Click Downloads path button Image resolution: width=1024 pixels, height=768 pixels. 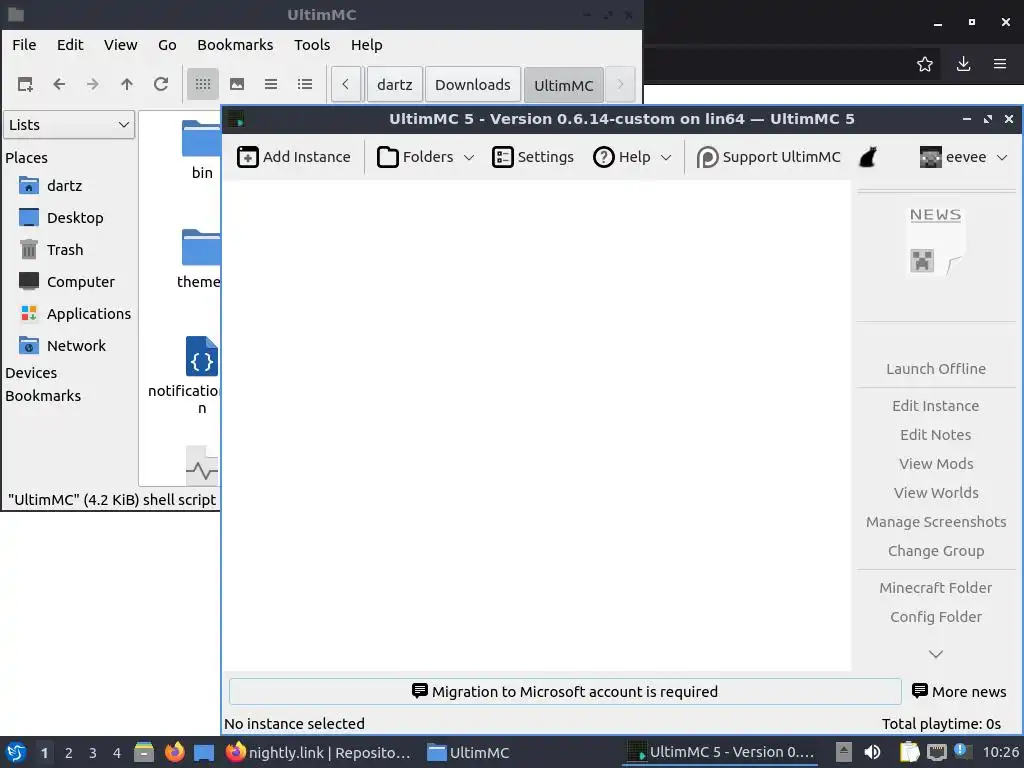pyautogui.click(x=473, y=85)
